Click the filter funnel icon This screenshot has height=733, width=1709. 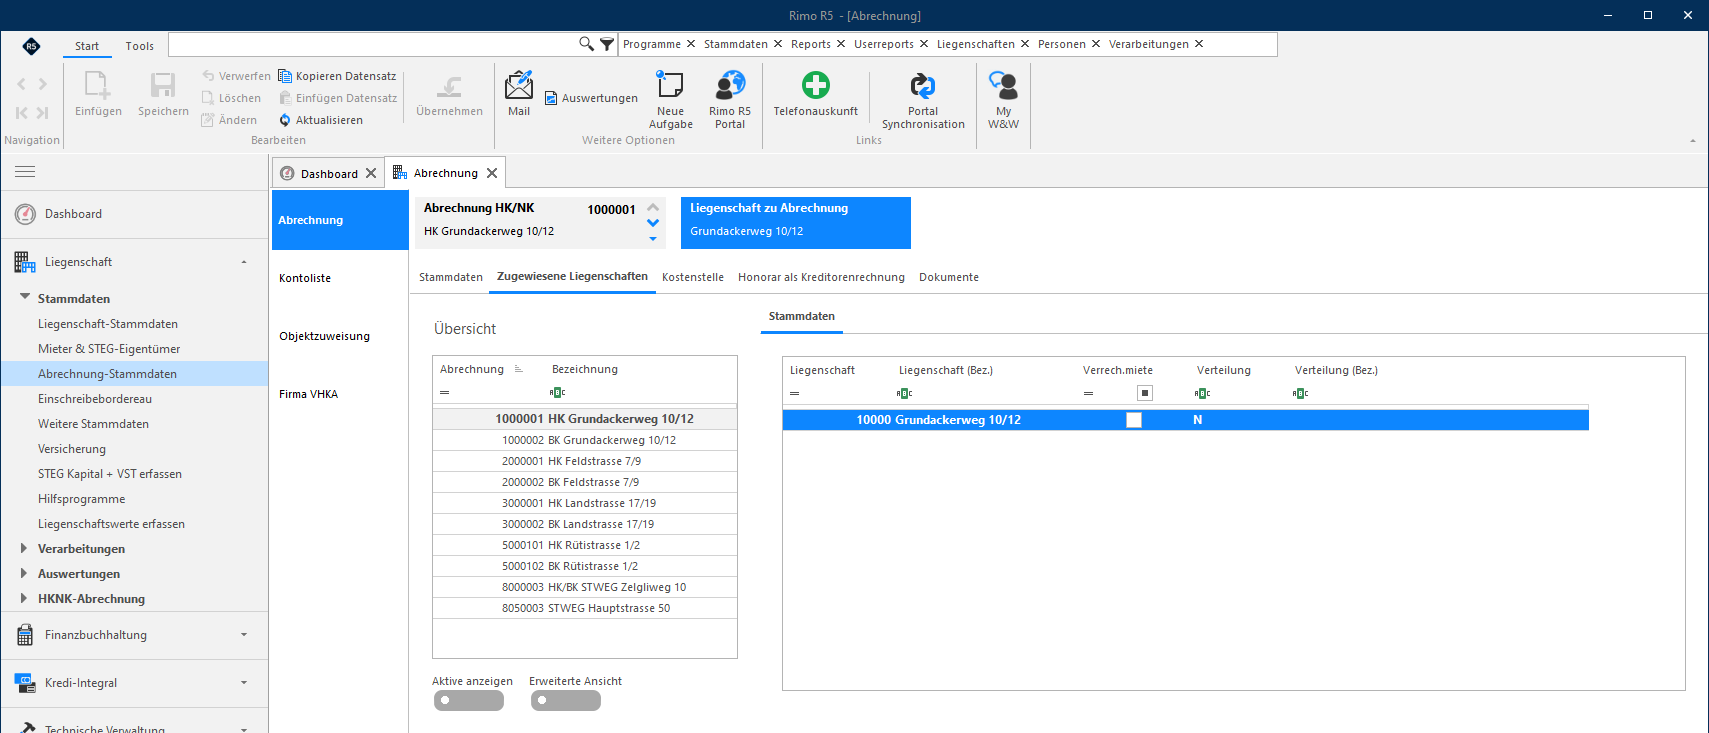pos(606,44)
